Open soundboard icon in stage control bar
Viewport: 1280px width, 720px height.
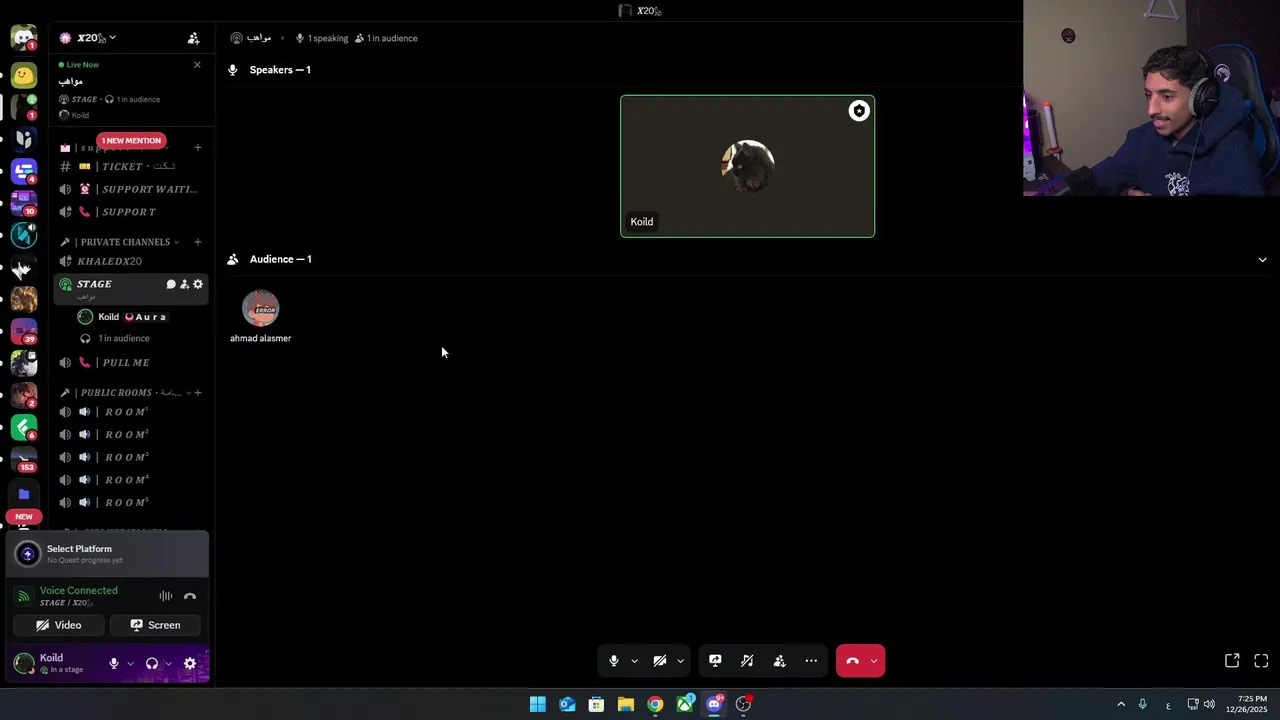pyautogui.click(x=747, y=661)
